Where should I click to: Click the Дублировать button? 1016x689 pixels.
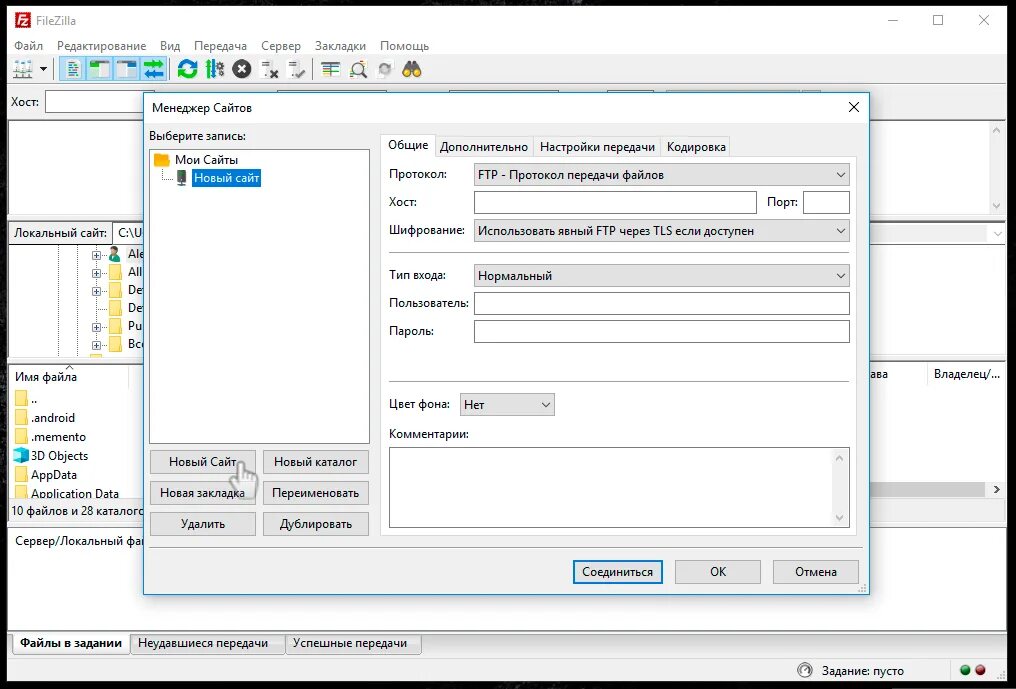[x=316, y=524]
